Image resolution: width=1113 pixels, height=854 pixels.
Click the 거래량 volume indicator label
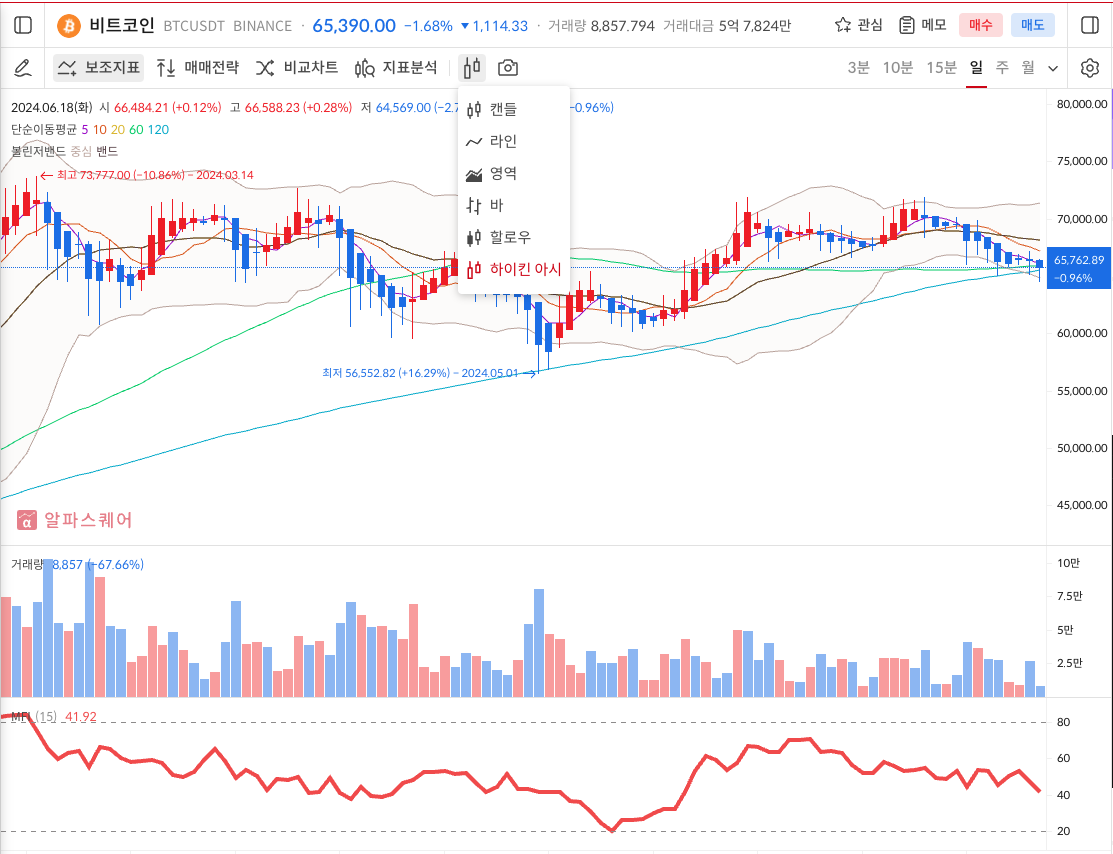coord(27,564)
